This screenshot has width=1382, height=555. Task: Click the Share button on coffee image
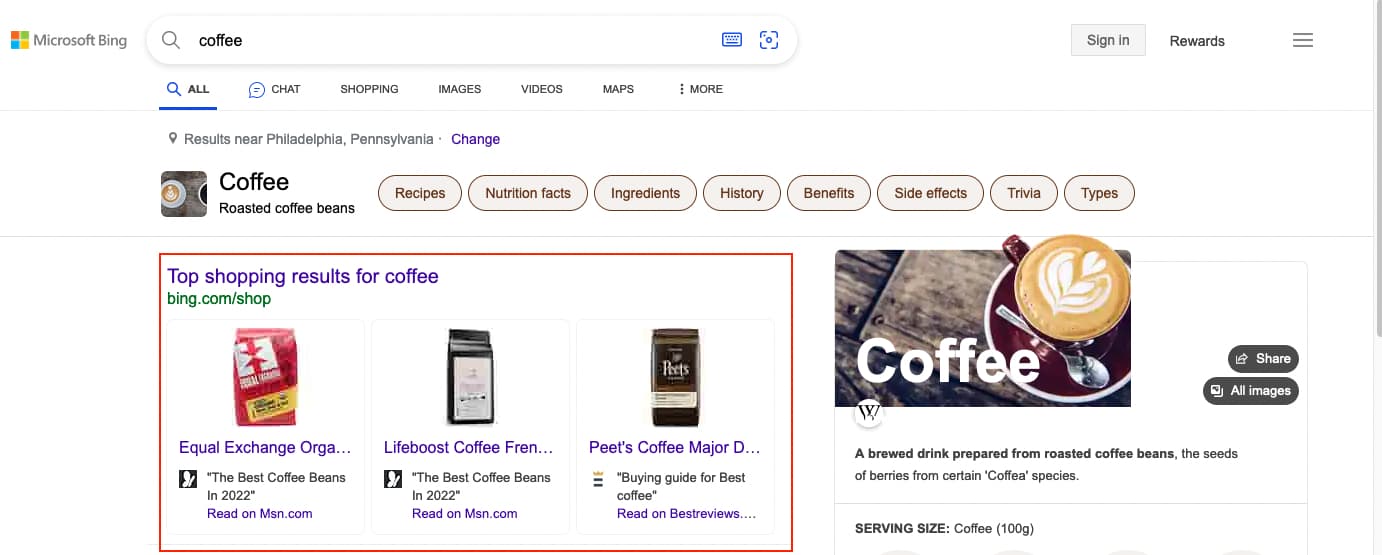(x=1263, y=358)
